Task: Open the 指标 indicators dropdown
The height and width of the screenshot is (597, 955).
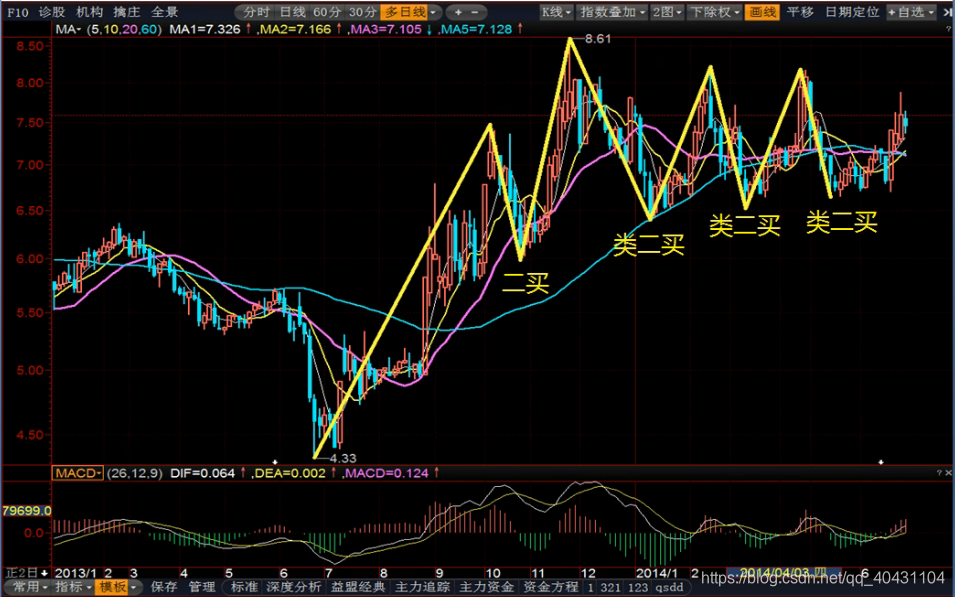Action: (73, 587)
